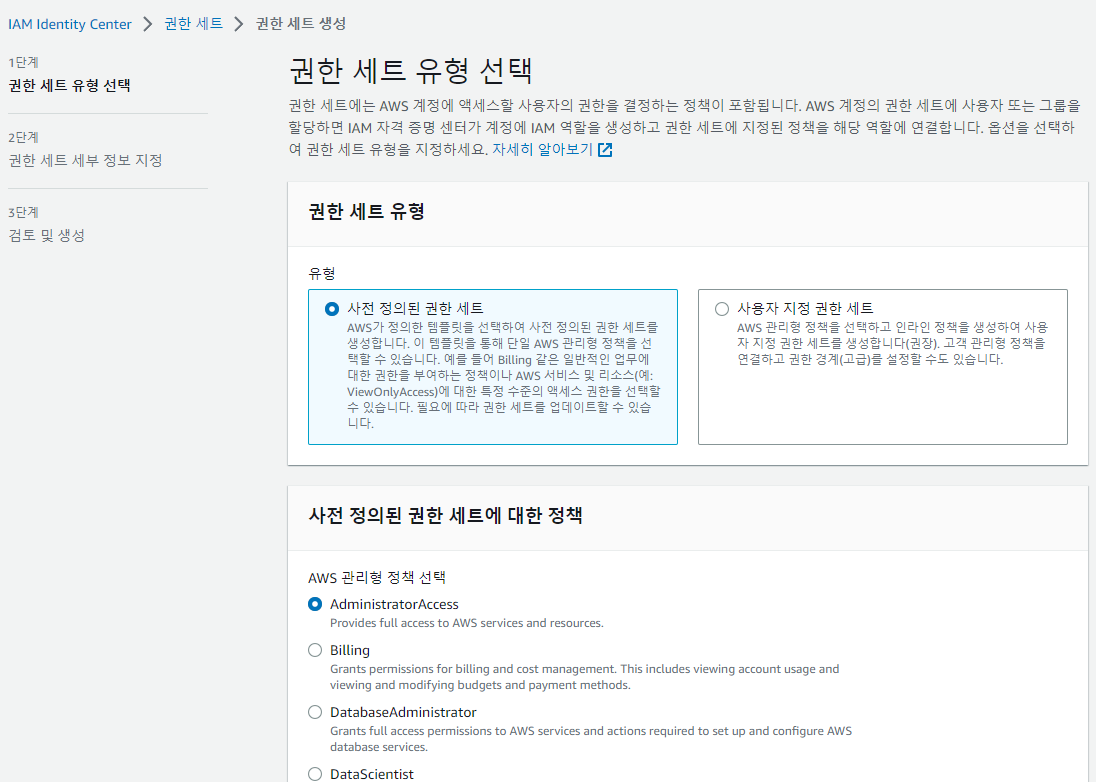Open the IAM Identity Center breadcrumb link
Image resolution: width=1096 pixels, height=782 pixels.
(x=70, y=24)
